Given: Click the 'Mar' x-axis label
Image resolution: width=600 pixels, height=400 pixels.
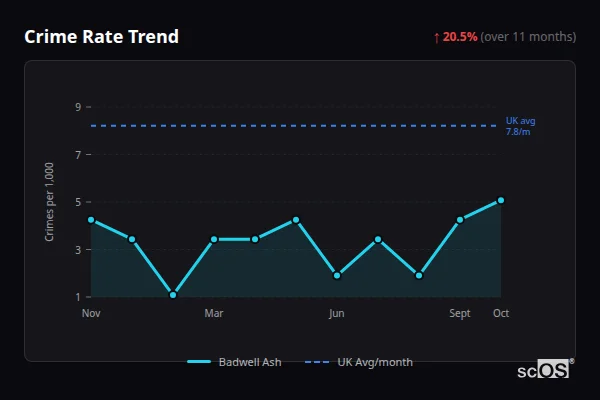Looking at the screenshot, I should tap(214, 313).
